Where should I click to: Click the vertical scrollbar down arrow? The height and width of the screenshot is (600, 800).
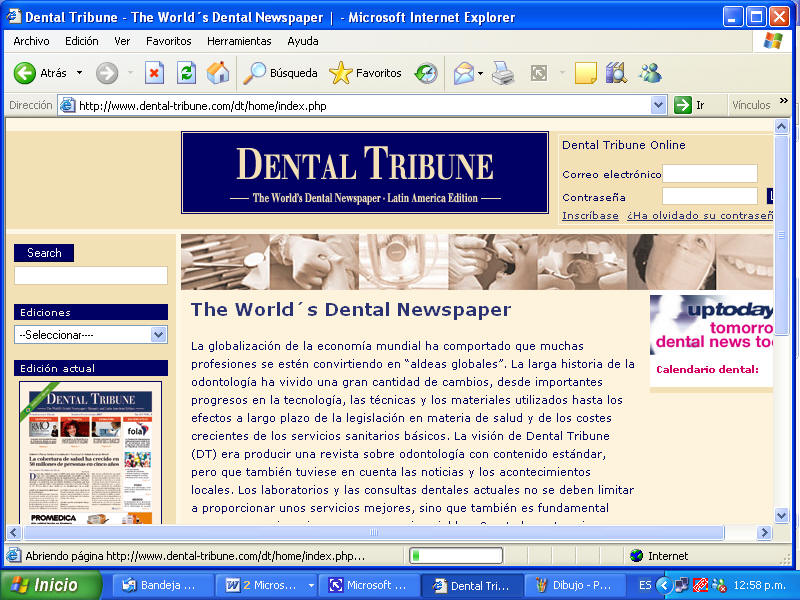(x=782, y=515)
